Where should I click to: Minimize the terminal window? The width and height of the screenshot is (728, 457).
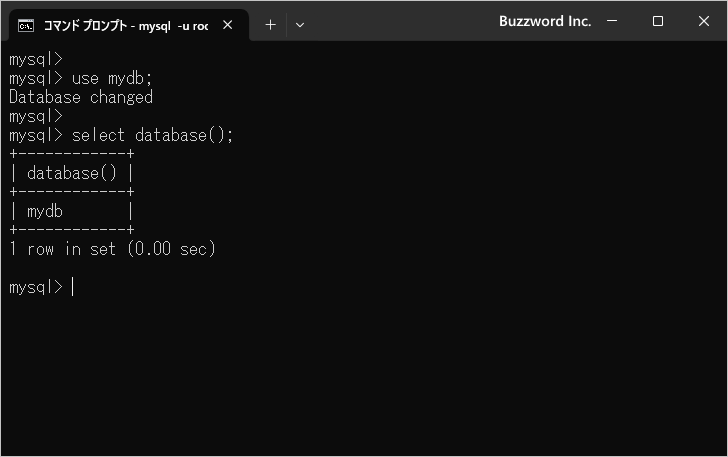pos(612,21)
